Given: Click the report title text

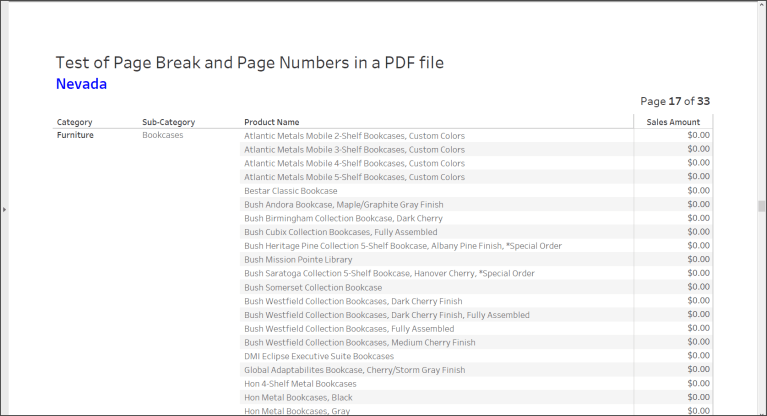Looking at the screenshot, I should point(249,62).
